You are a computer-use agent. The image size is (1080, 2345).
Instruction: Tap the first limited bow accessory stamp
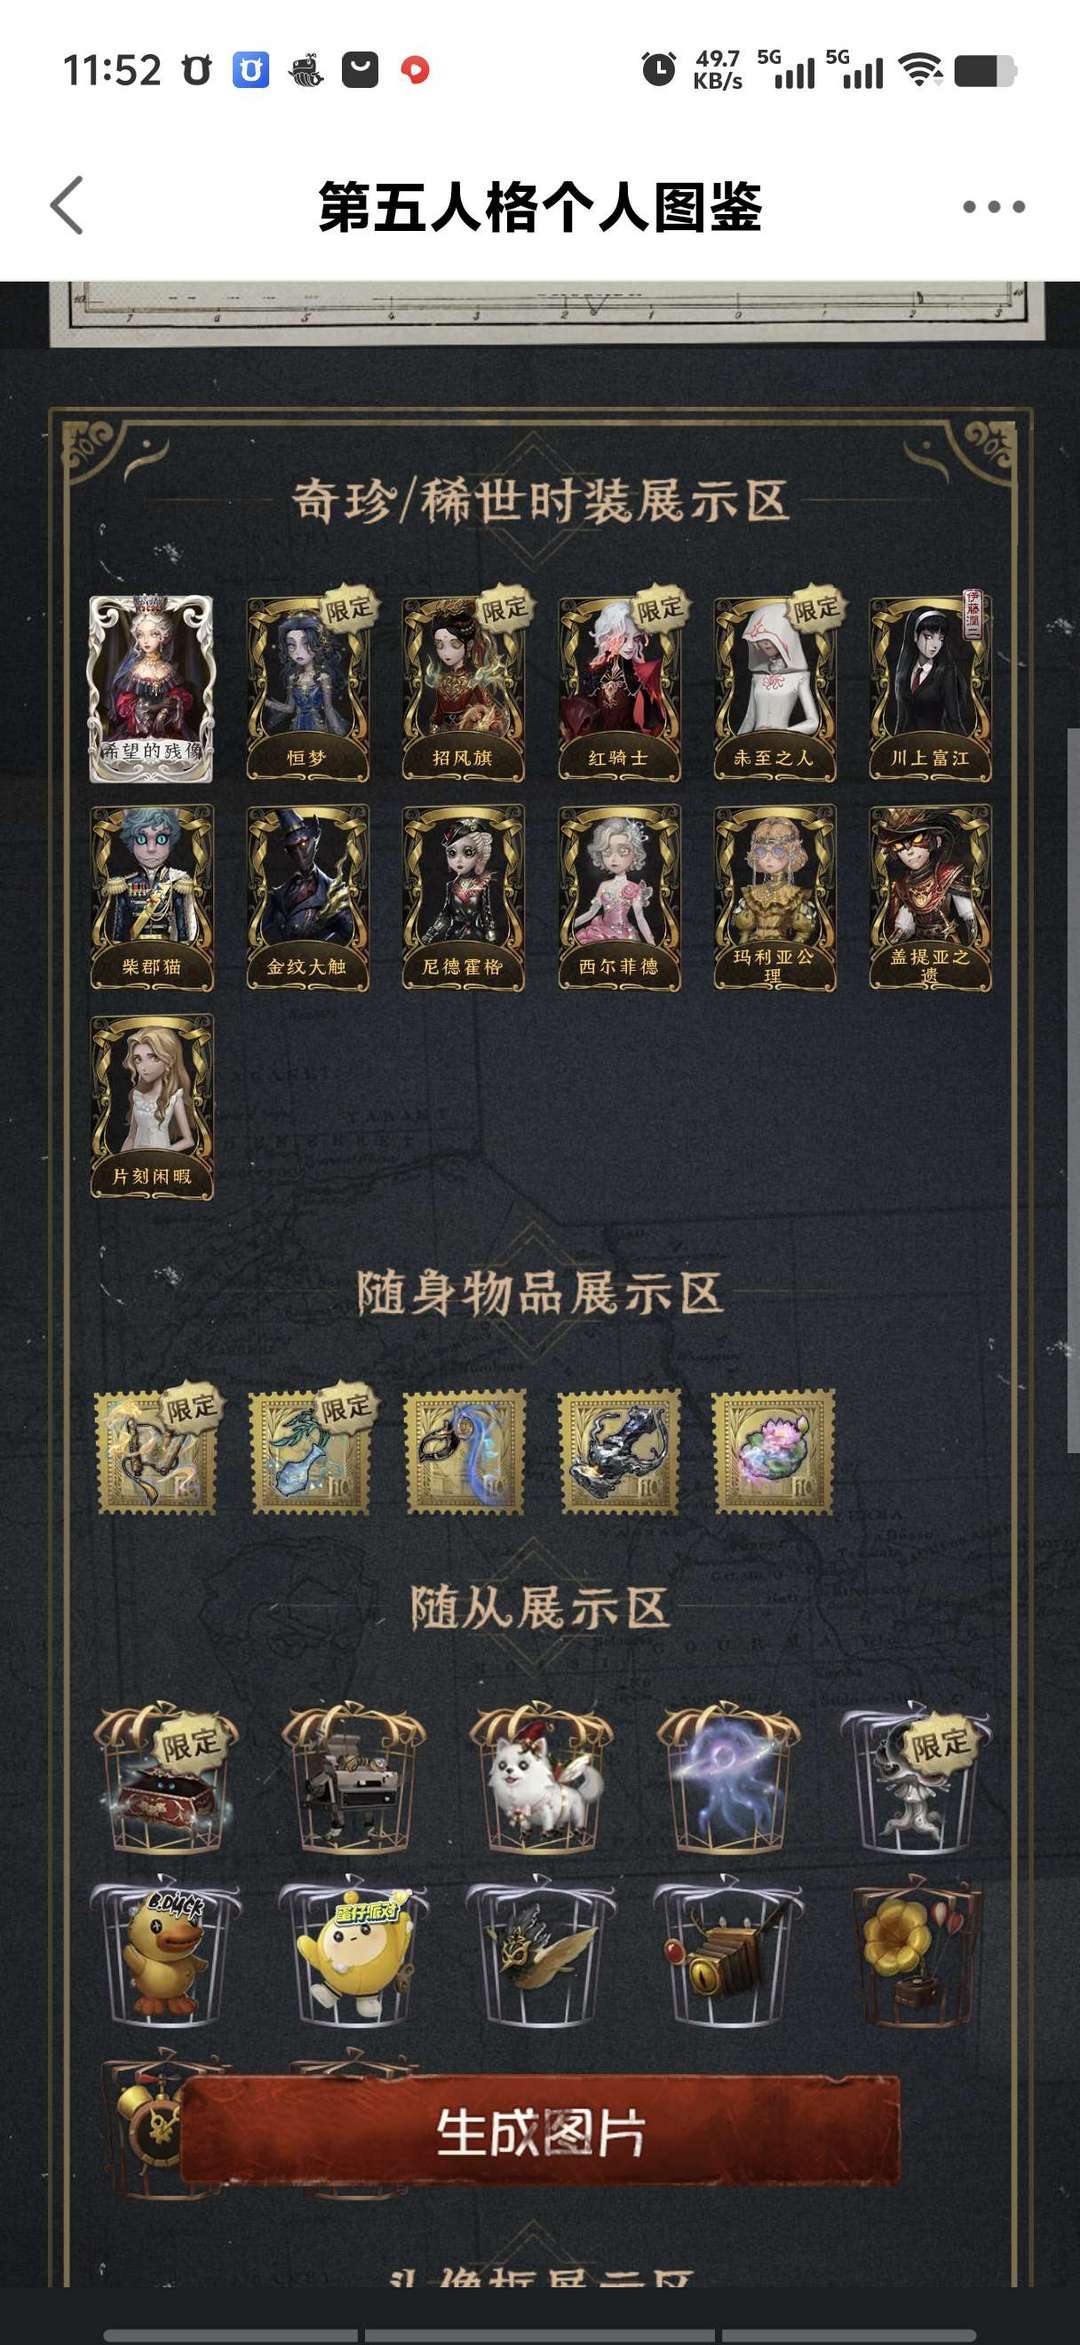click(156, 1451)
